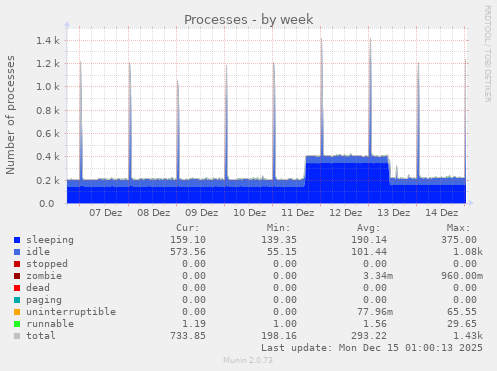The image size is (497, 371).
Task: Click the uninterruptible orange swatch
Action: 17,312
